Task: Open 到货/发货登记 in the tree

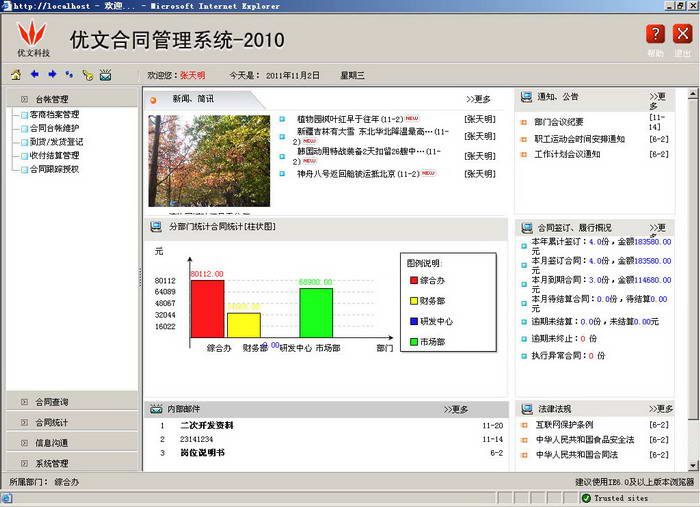Action: click(56, 142)
